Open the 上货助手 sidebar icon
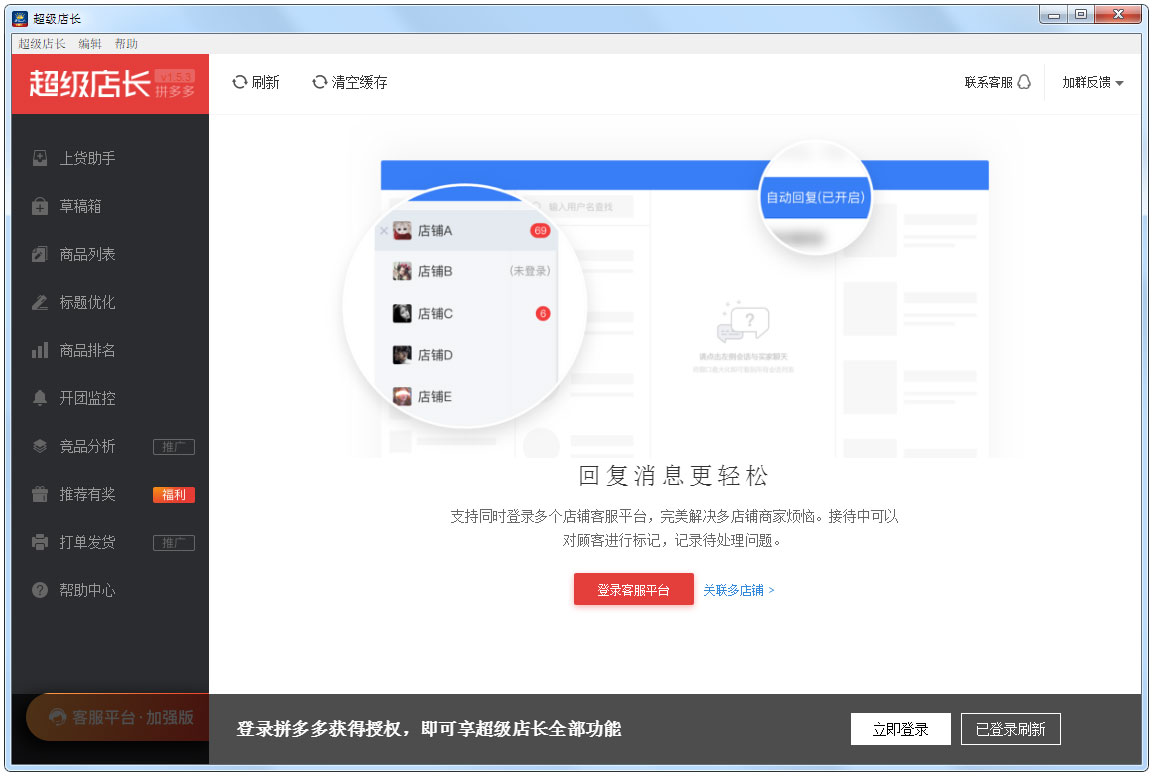Image resolution: width=1153 pixels, height=777 pixels. pyautogui.click(x=40, y=158)
